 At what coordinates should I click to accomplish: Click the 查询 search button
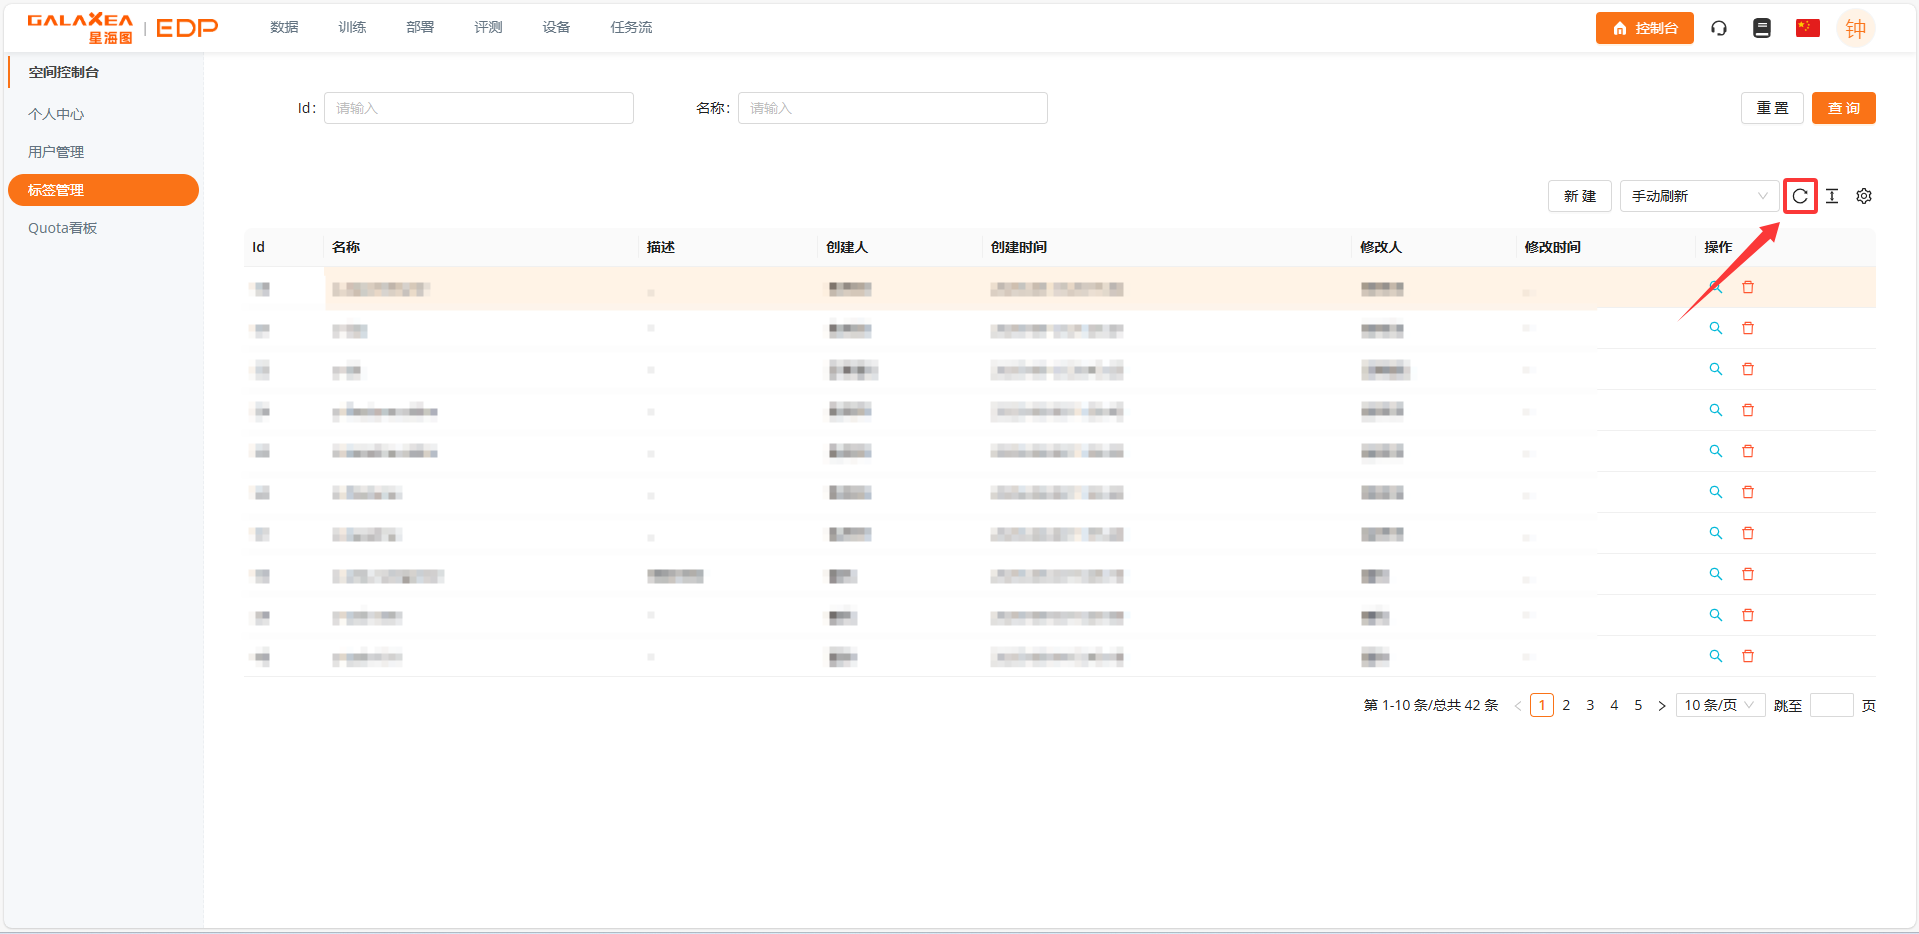click(1842, 108)
